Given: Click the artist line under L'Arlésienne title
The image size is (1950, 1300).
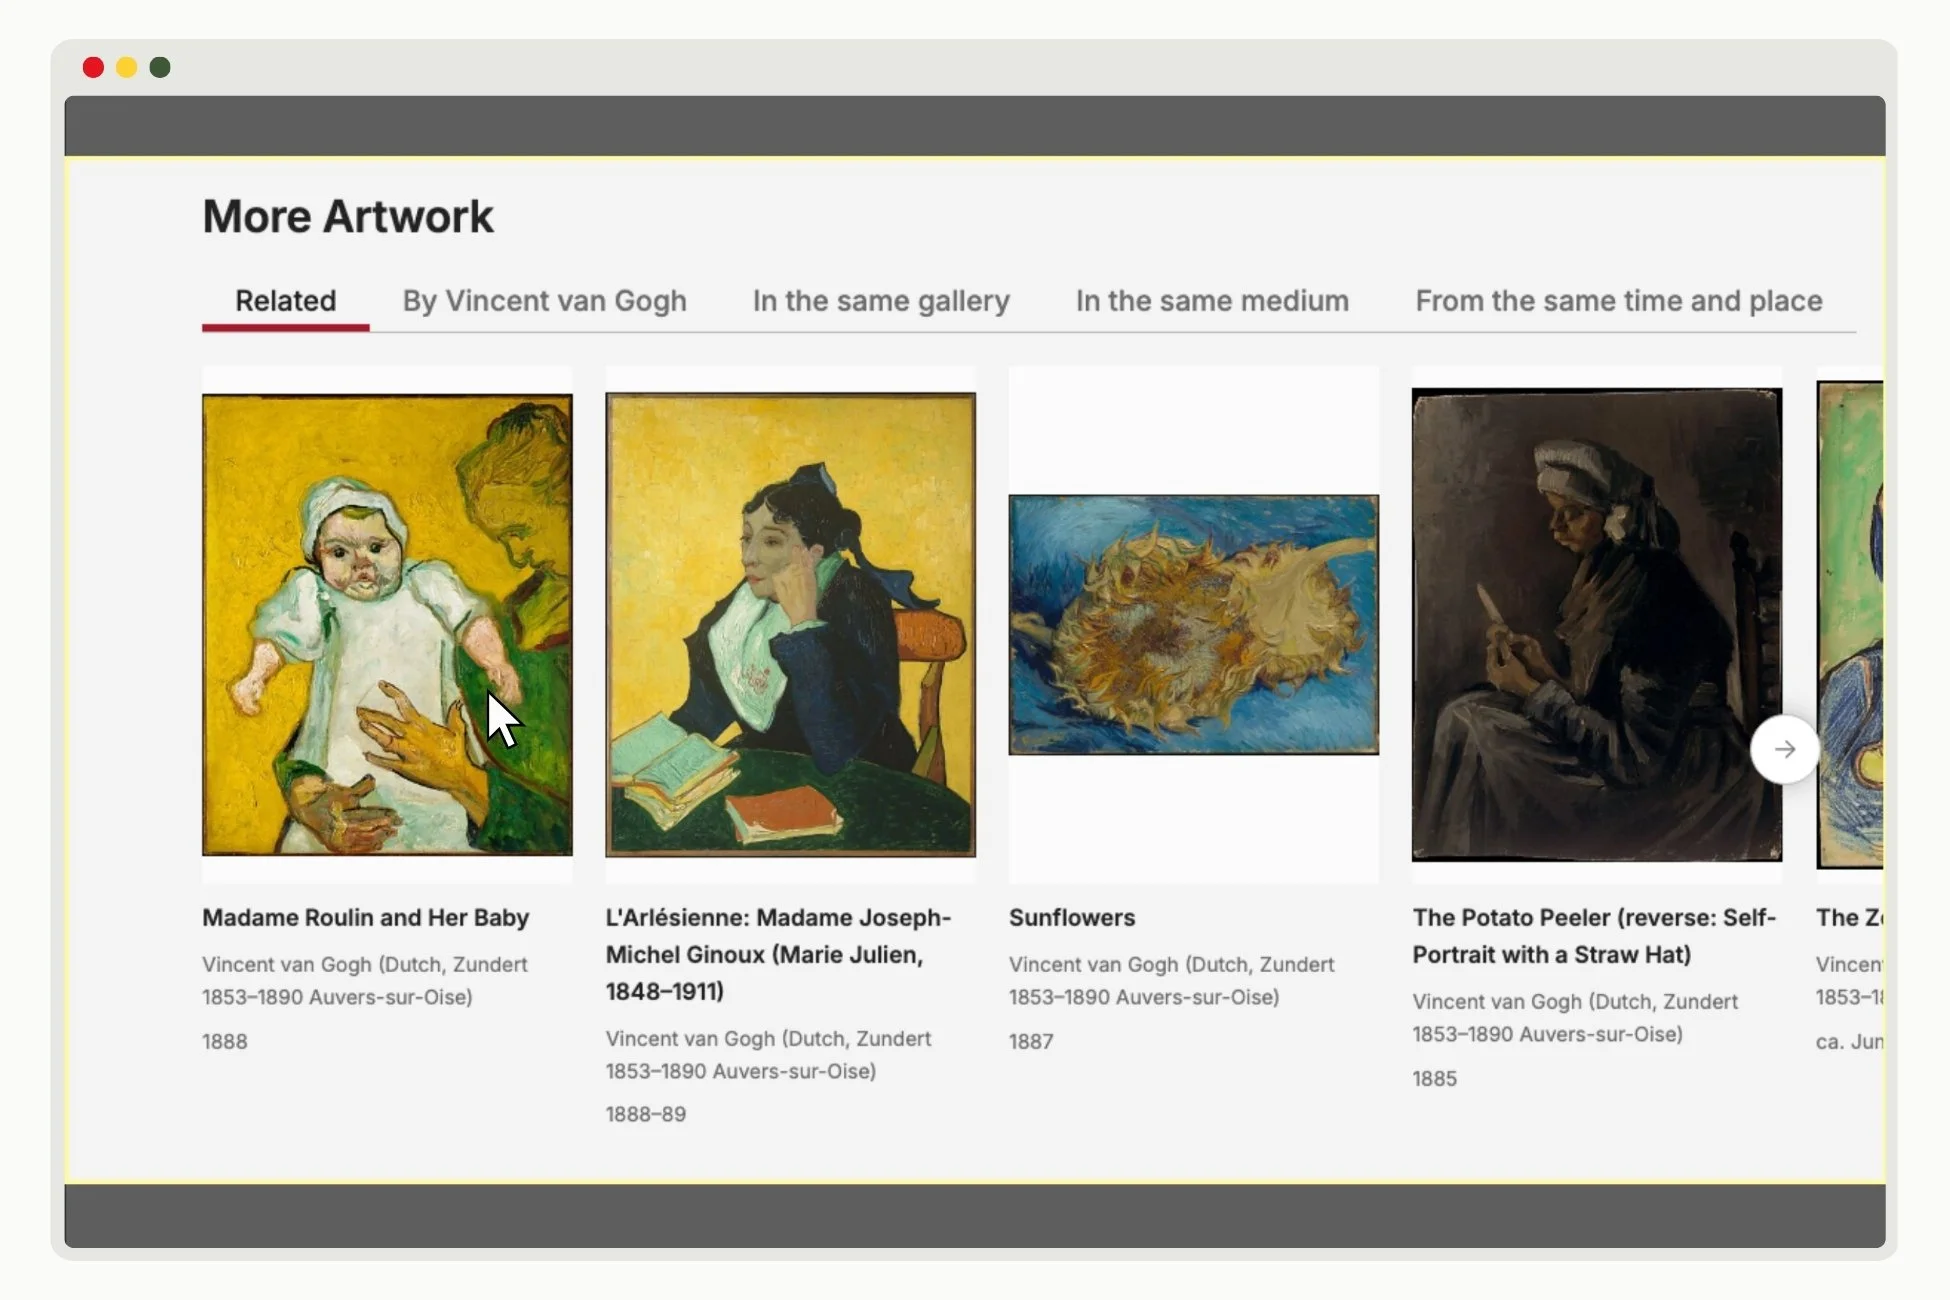Looking at the screenshot, I should coord(768,1055).
